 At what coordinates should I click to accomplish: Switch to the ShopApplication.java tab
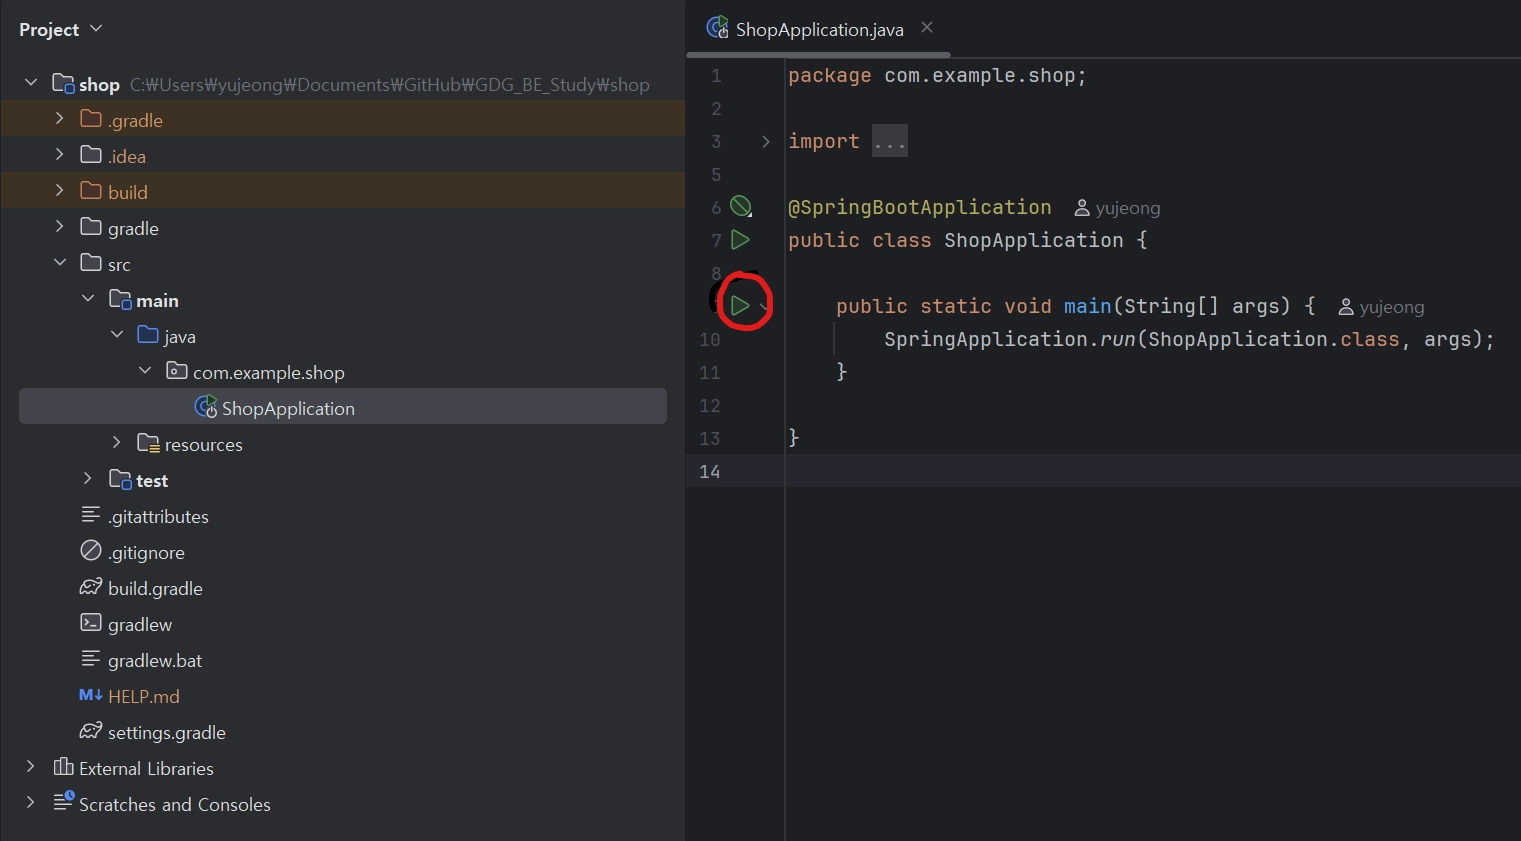coord(818,30)
